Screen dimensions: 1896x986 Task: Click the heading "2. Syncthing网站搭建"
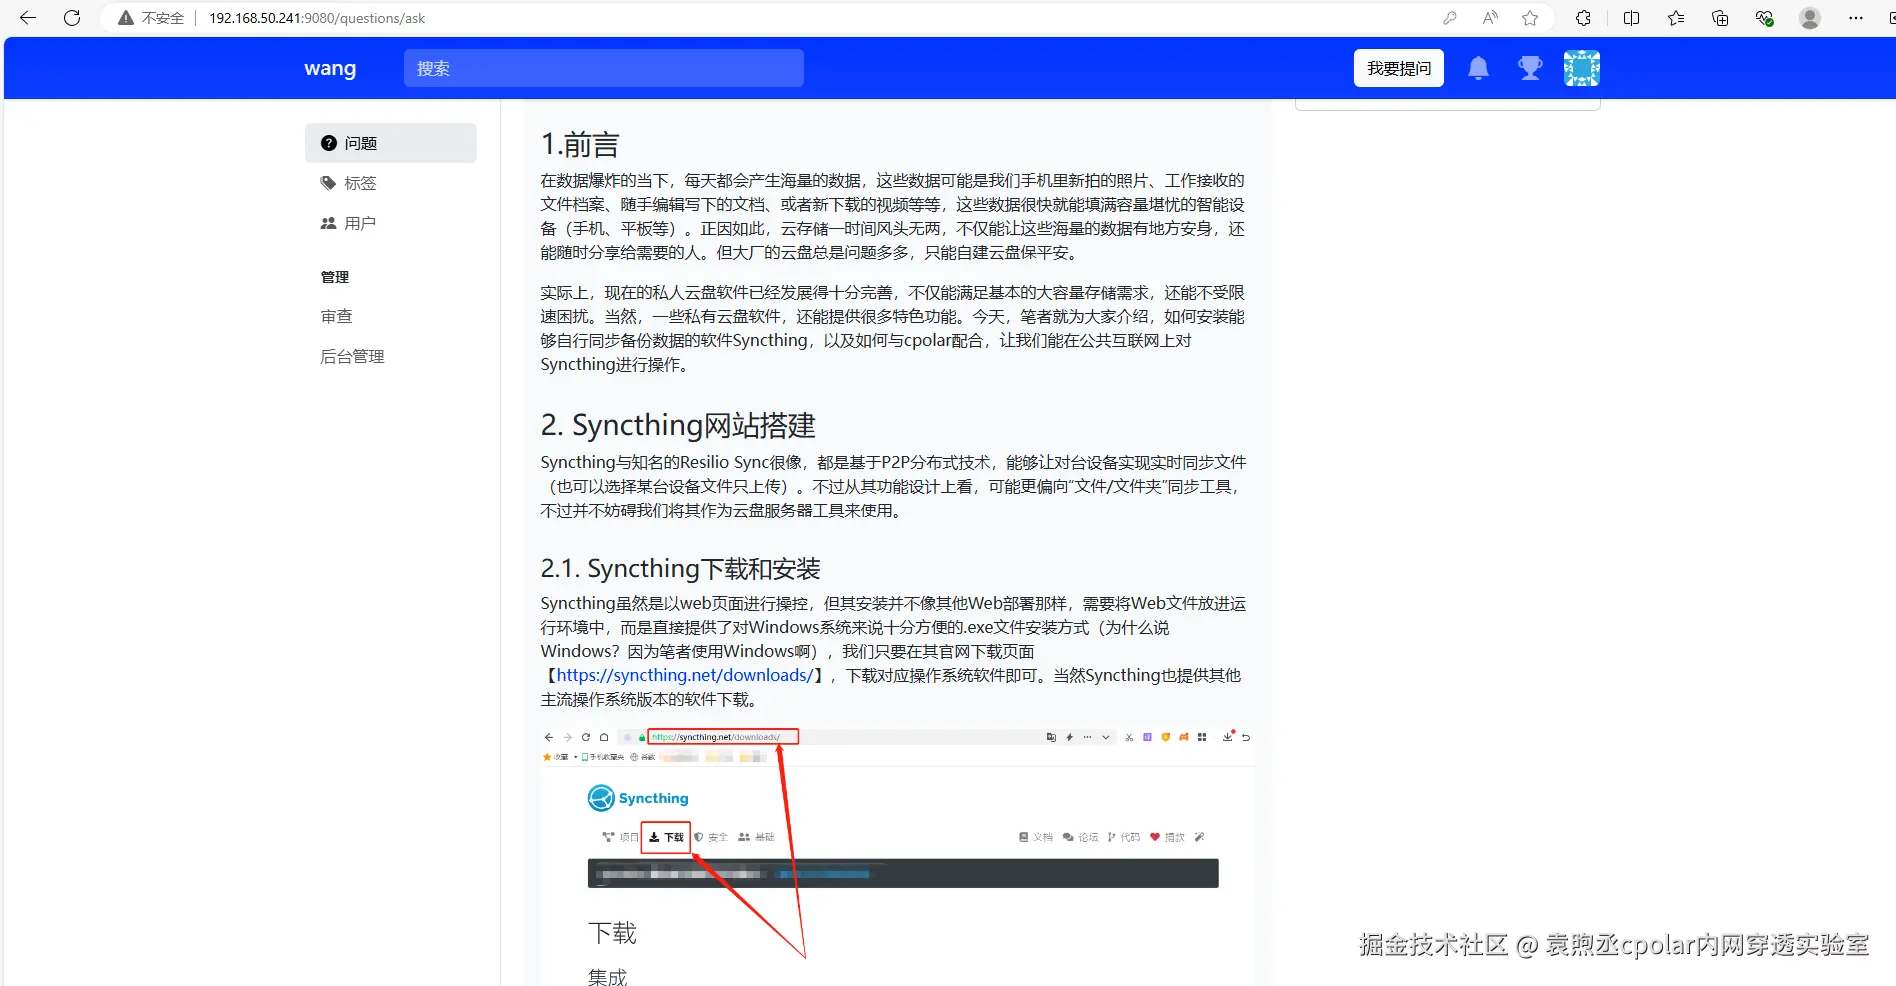[678, 425]
